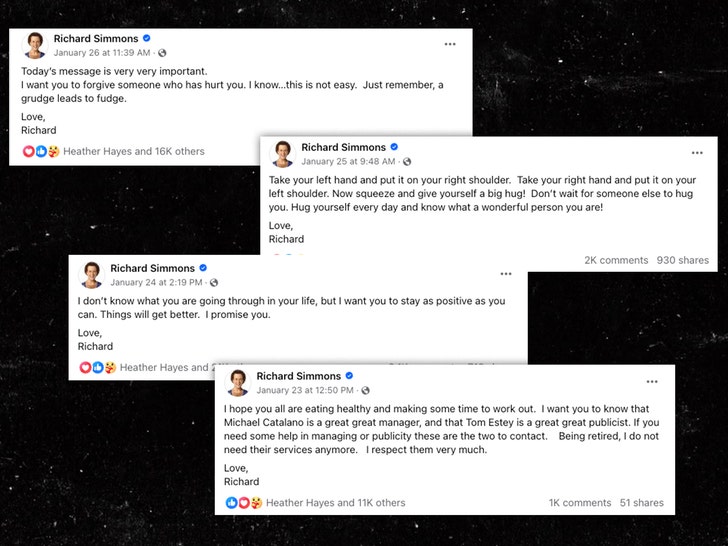
Task: Click the profile picture on the January 25 post
Action: click(x=283, y=154)
